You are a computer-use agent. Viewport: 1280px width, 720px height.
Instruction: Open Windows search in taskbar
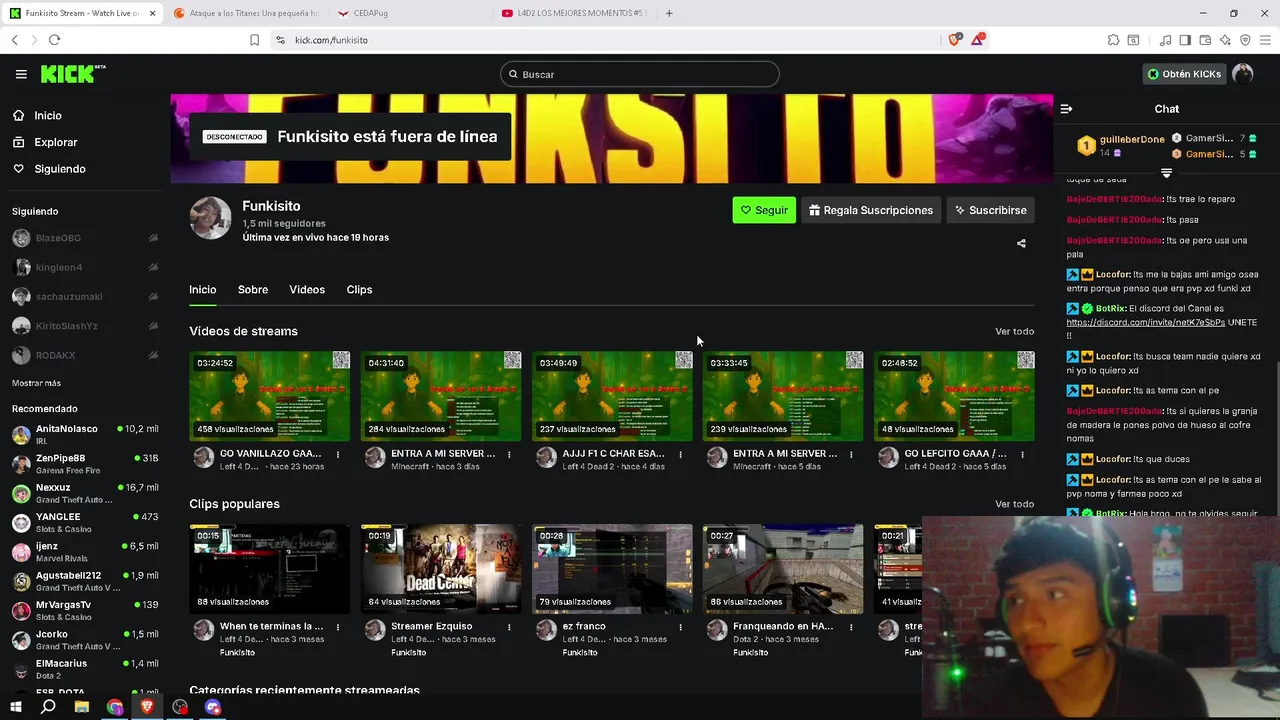coord(48,707)
